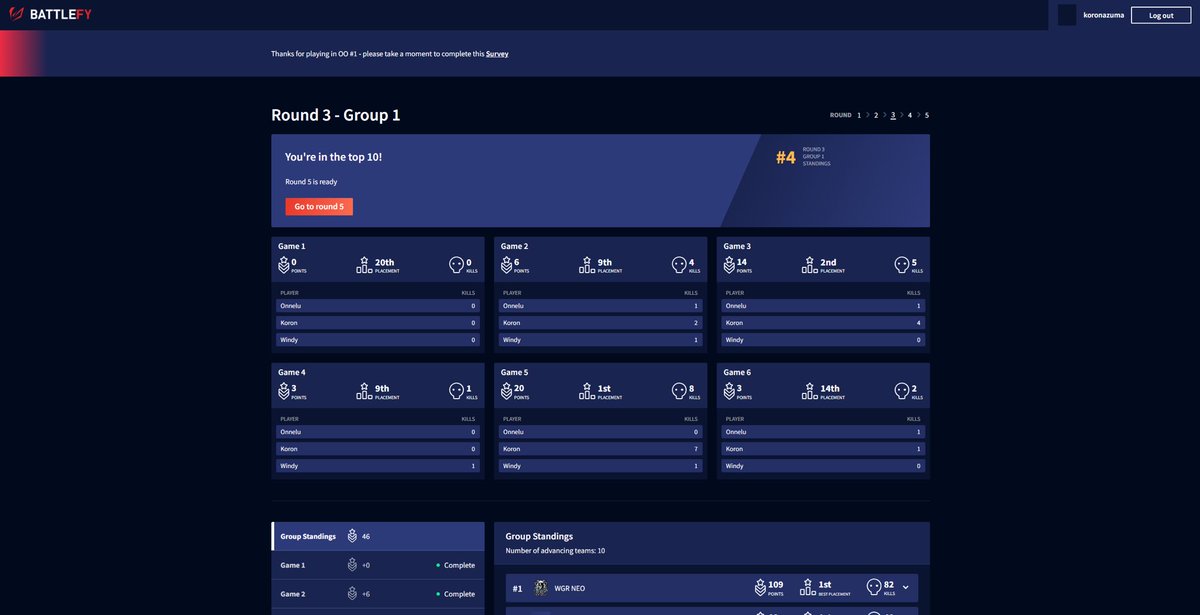Expand the WGR NEO standings row

[x=906, y=588]
